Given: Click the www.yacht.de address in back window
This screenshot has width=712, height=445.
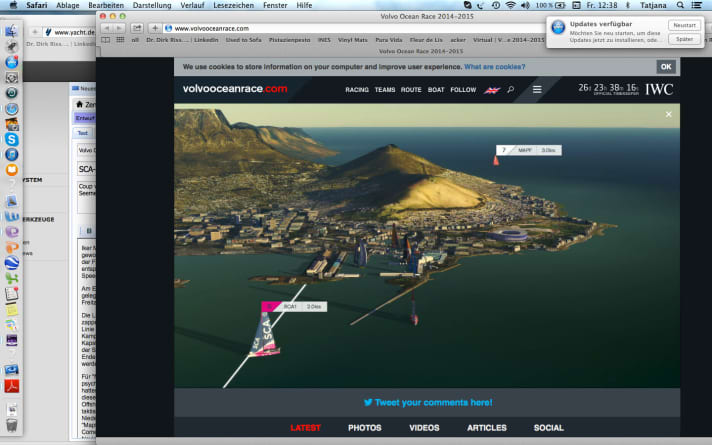Looking at the screenshot, I should tap(74, 32).
